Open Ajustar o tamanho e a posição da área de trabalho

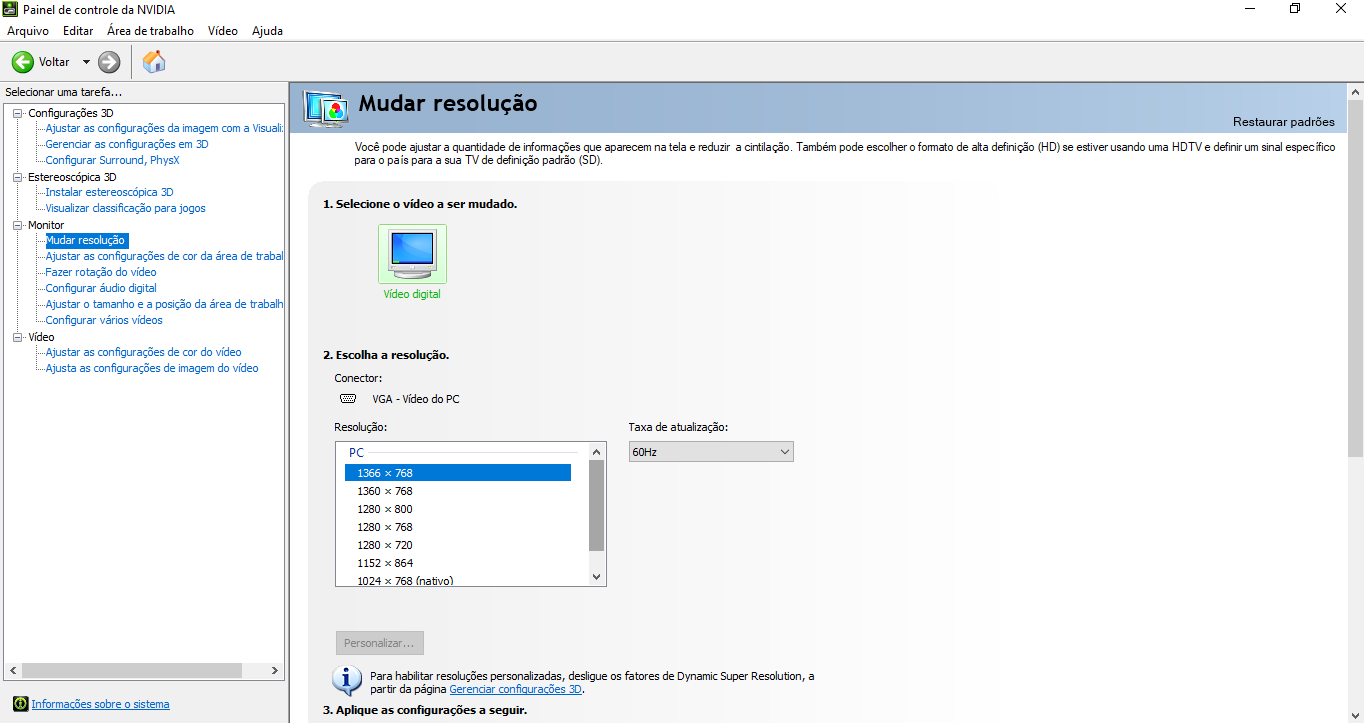tap(165, 304)
